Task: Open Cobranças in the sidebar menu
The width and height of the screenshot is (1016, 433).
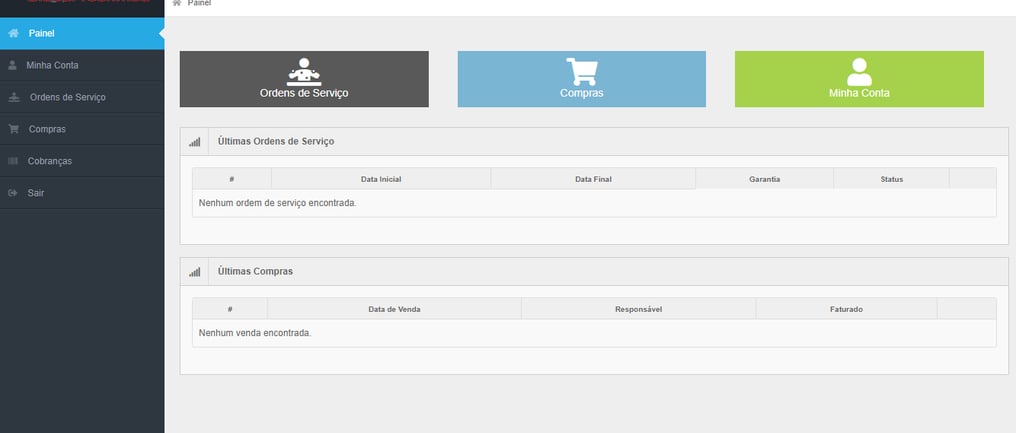Action: click(x=82, y=161)
